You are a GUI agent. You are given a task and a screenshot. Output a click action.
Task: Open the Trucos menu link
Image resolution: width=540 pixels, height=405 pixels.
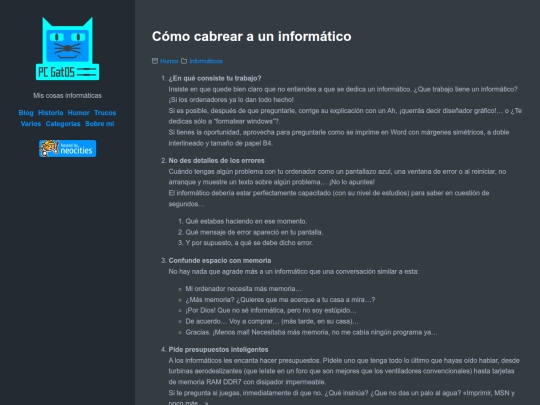point(105,113)
